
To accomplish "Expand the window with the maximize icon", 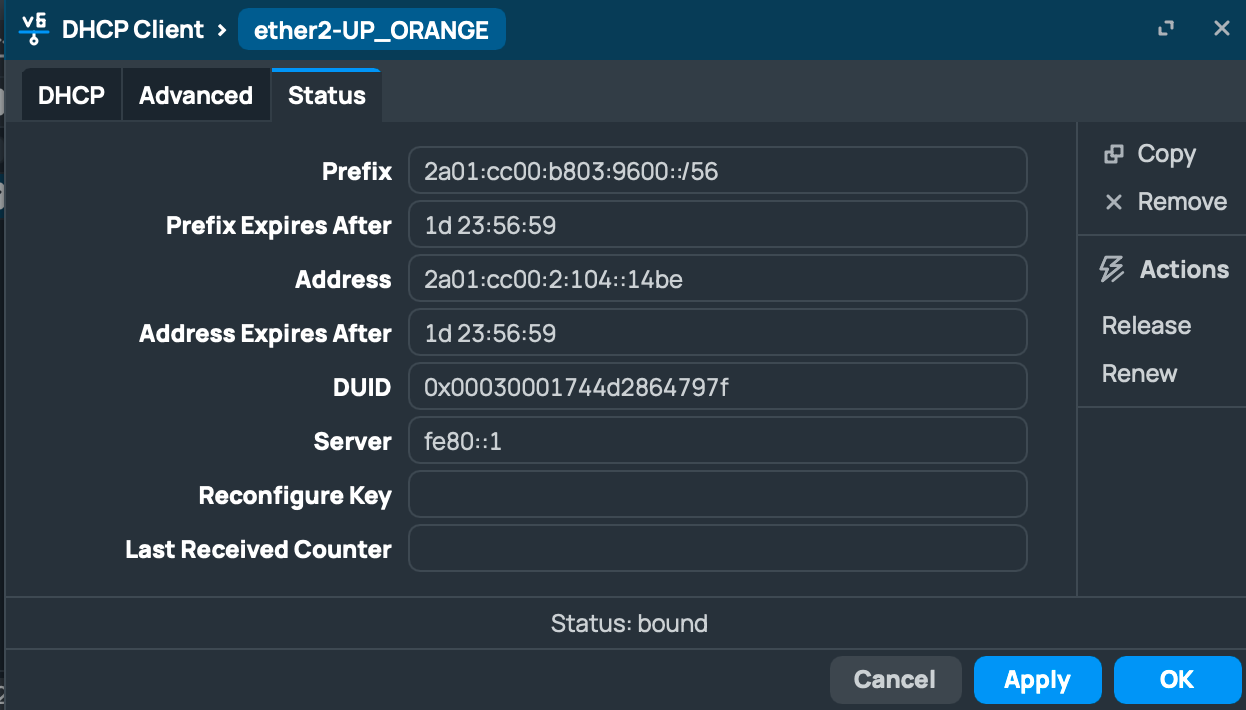I will (1165, 29).
